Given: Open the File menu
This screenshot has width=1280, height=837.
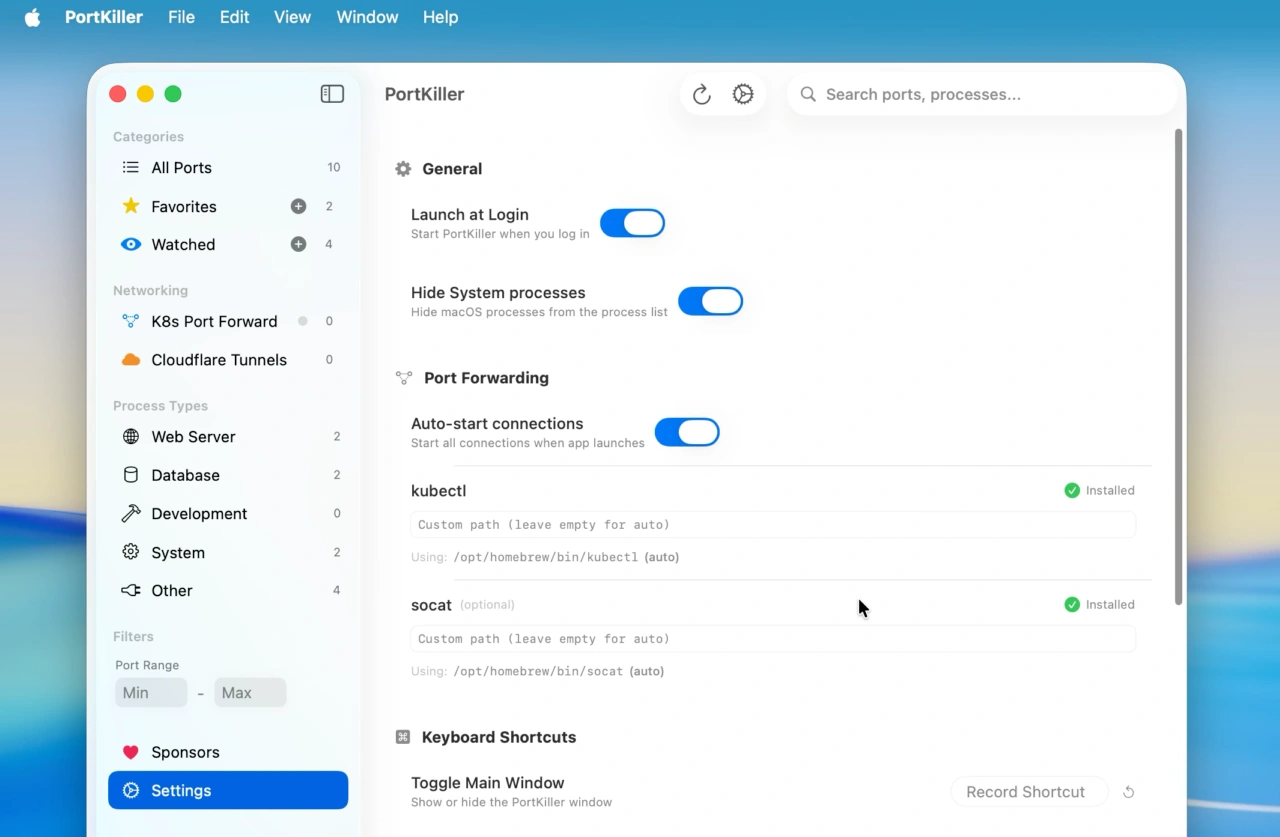Looking at the screenshot, I should [181, 17].
